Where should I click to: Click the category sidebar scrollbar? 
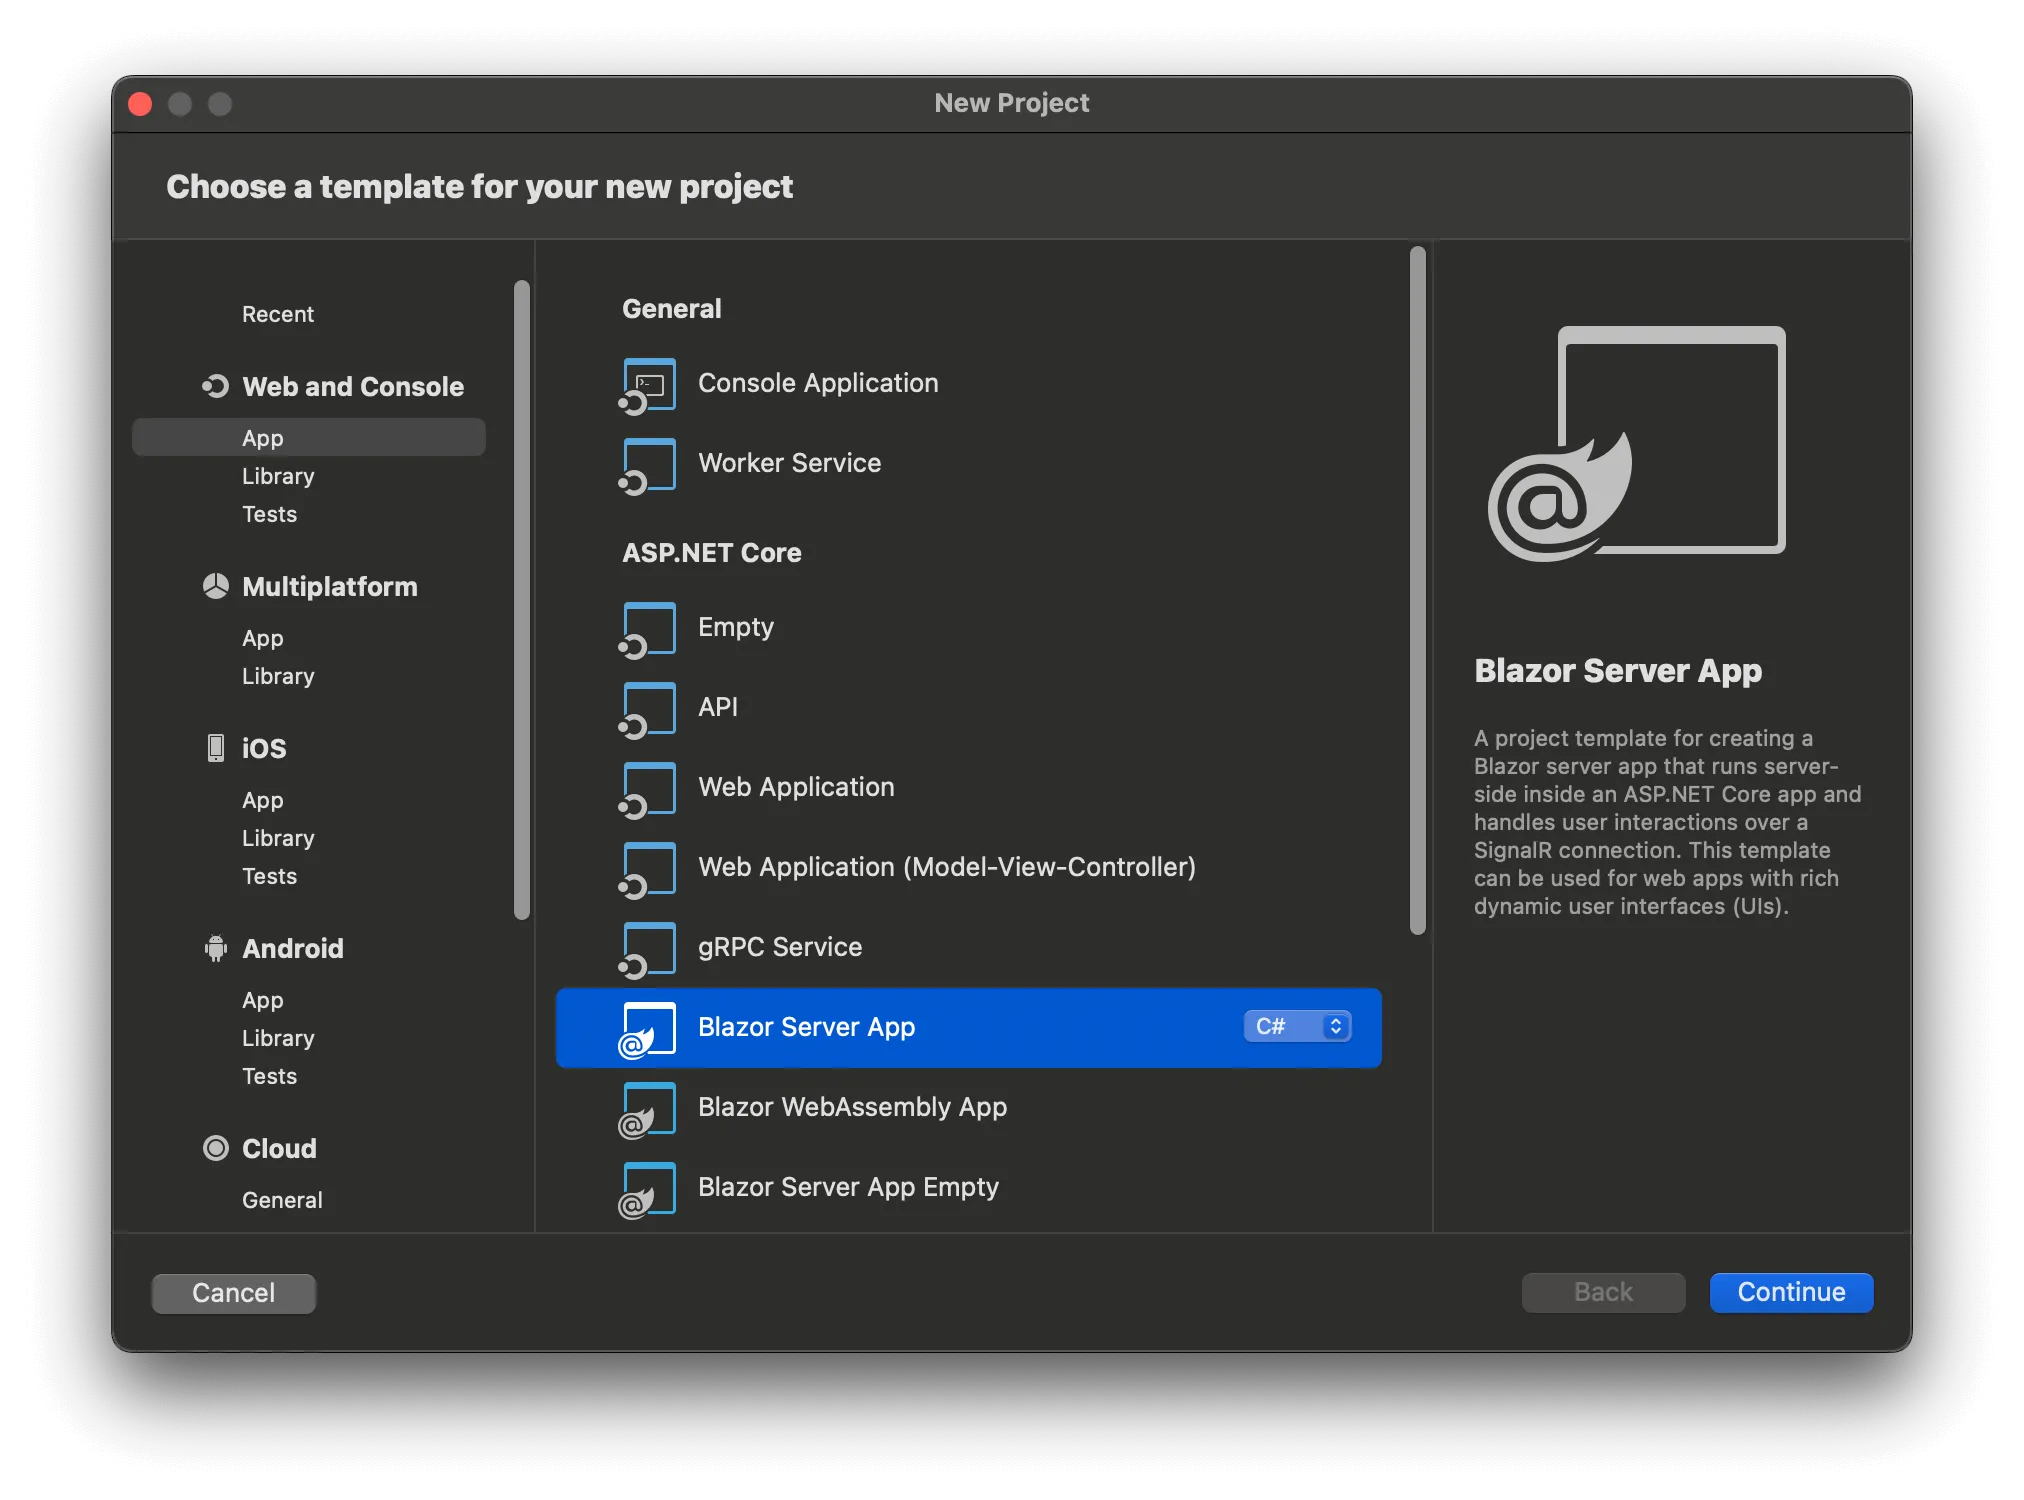click(521, 600)
